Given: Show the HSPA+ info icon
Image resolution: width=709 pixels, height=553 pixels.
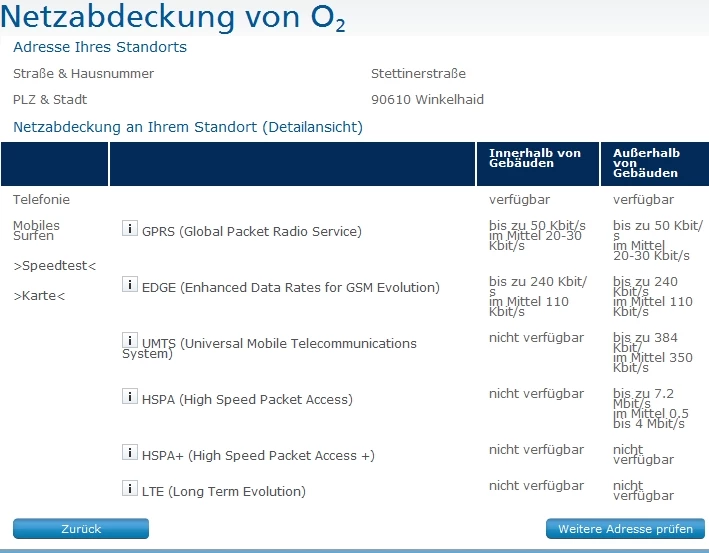Looking at the screenshot, I should pos(130,453).
